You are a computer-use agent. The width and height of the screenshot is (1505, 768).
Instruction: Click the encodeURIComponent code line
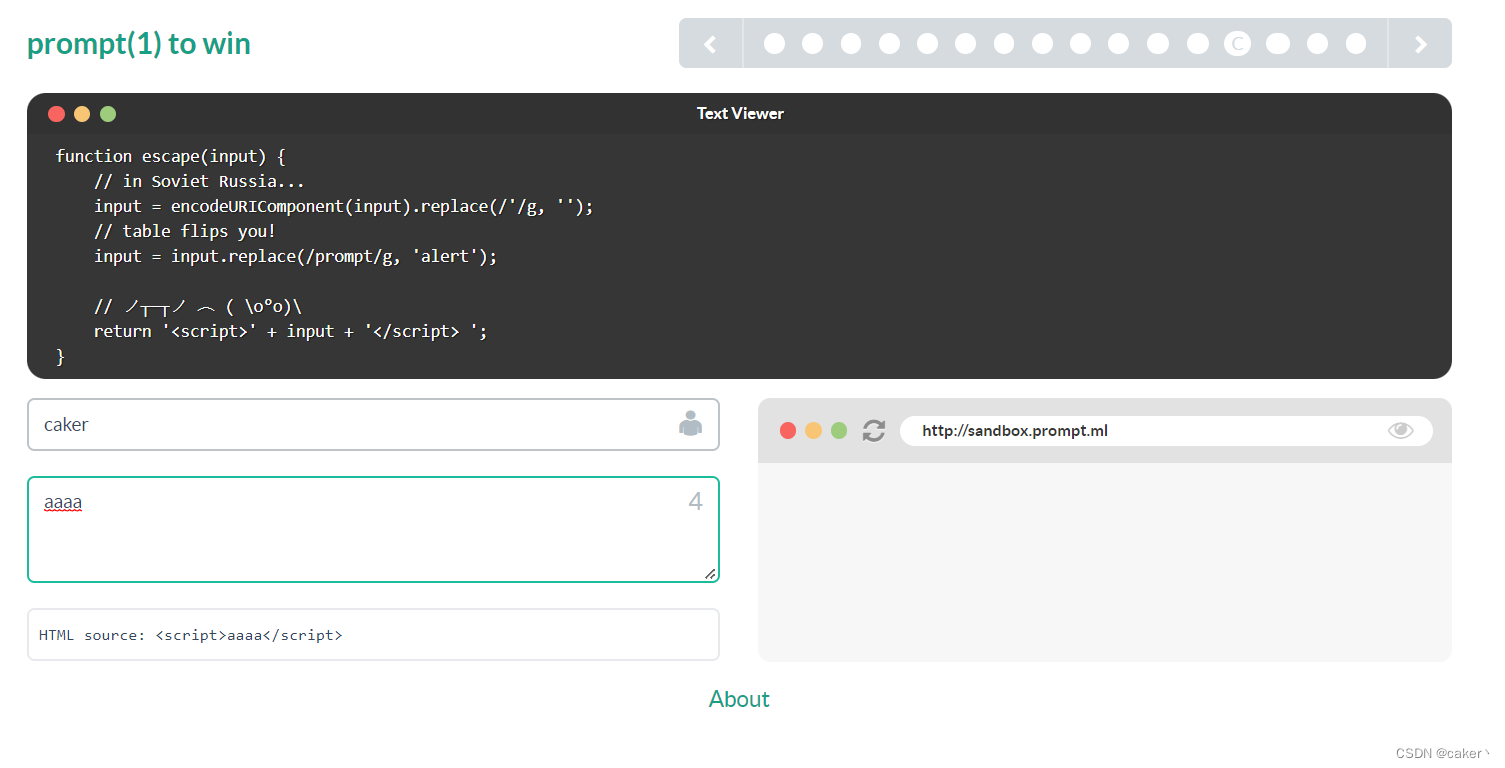click(x=344, y=206)
